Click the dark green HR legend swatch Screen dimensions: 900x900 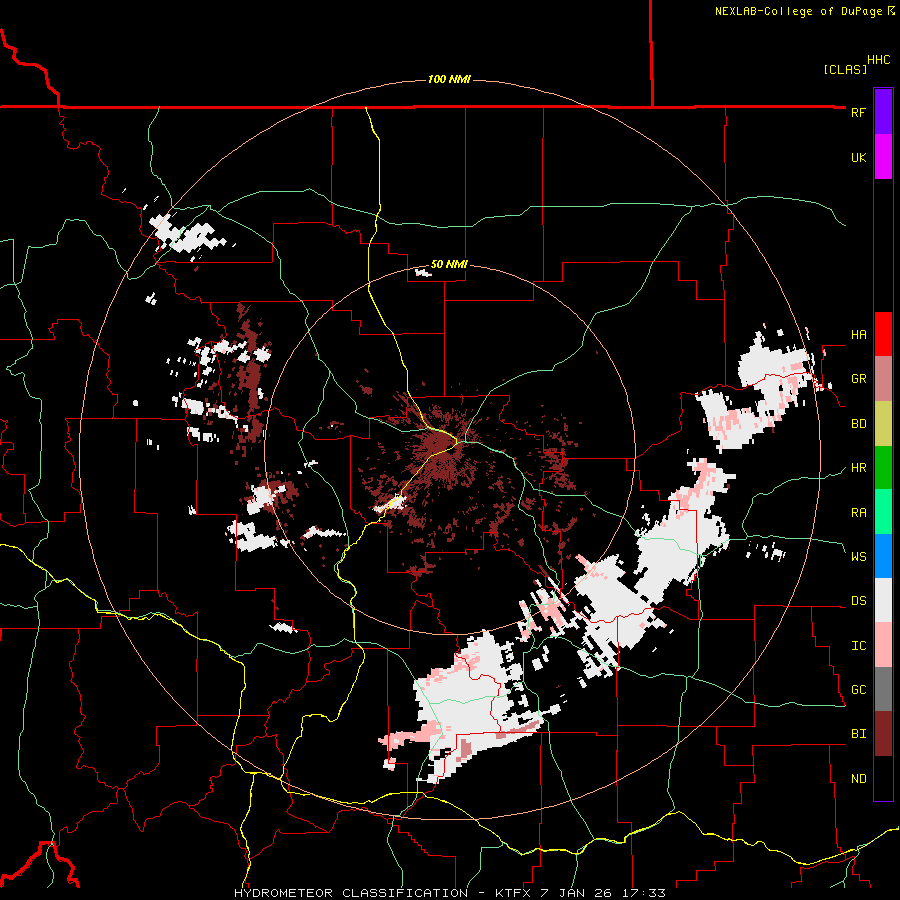click(x=883, y=468)
